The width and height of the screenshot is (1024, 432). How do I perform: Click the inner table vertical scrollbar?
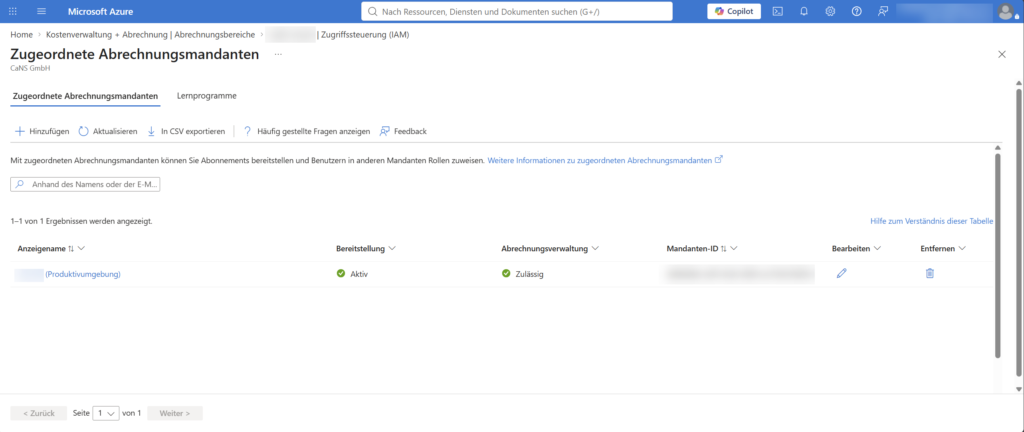(x=997, y=256)
